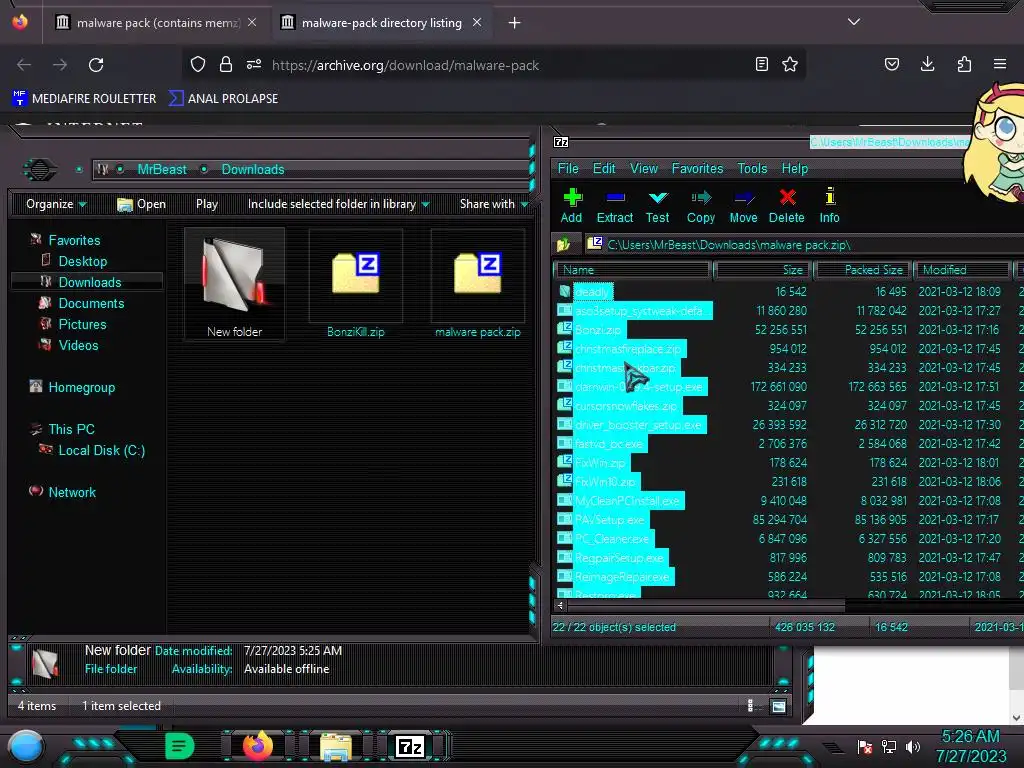Viewport: 1024px width, 768px height.
Task: Select Desktop in Favorites sidebar
Action: pos(82,261)
